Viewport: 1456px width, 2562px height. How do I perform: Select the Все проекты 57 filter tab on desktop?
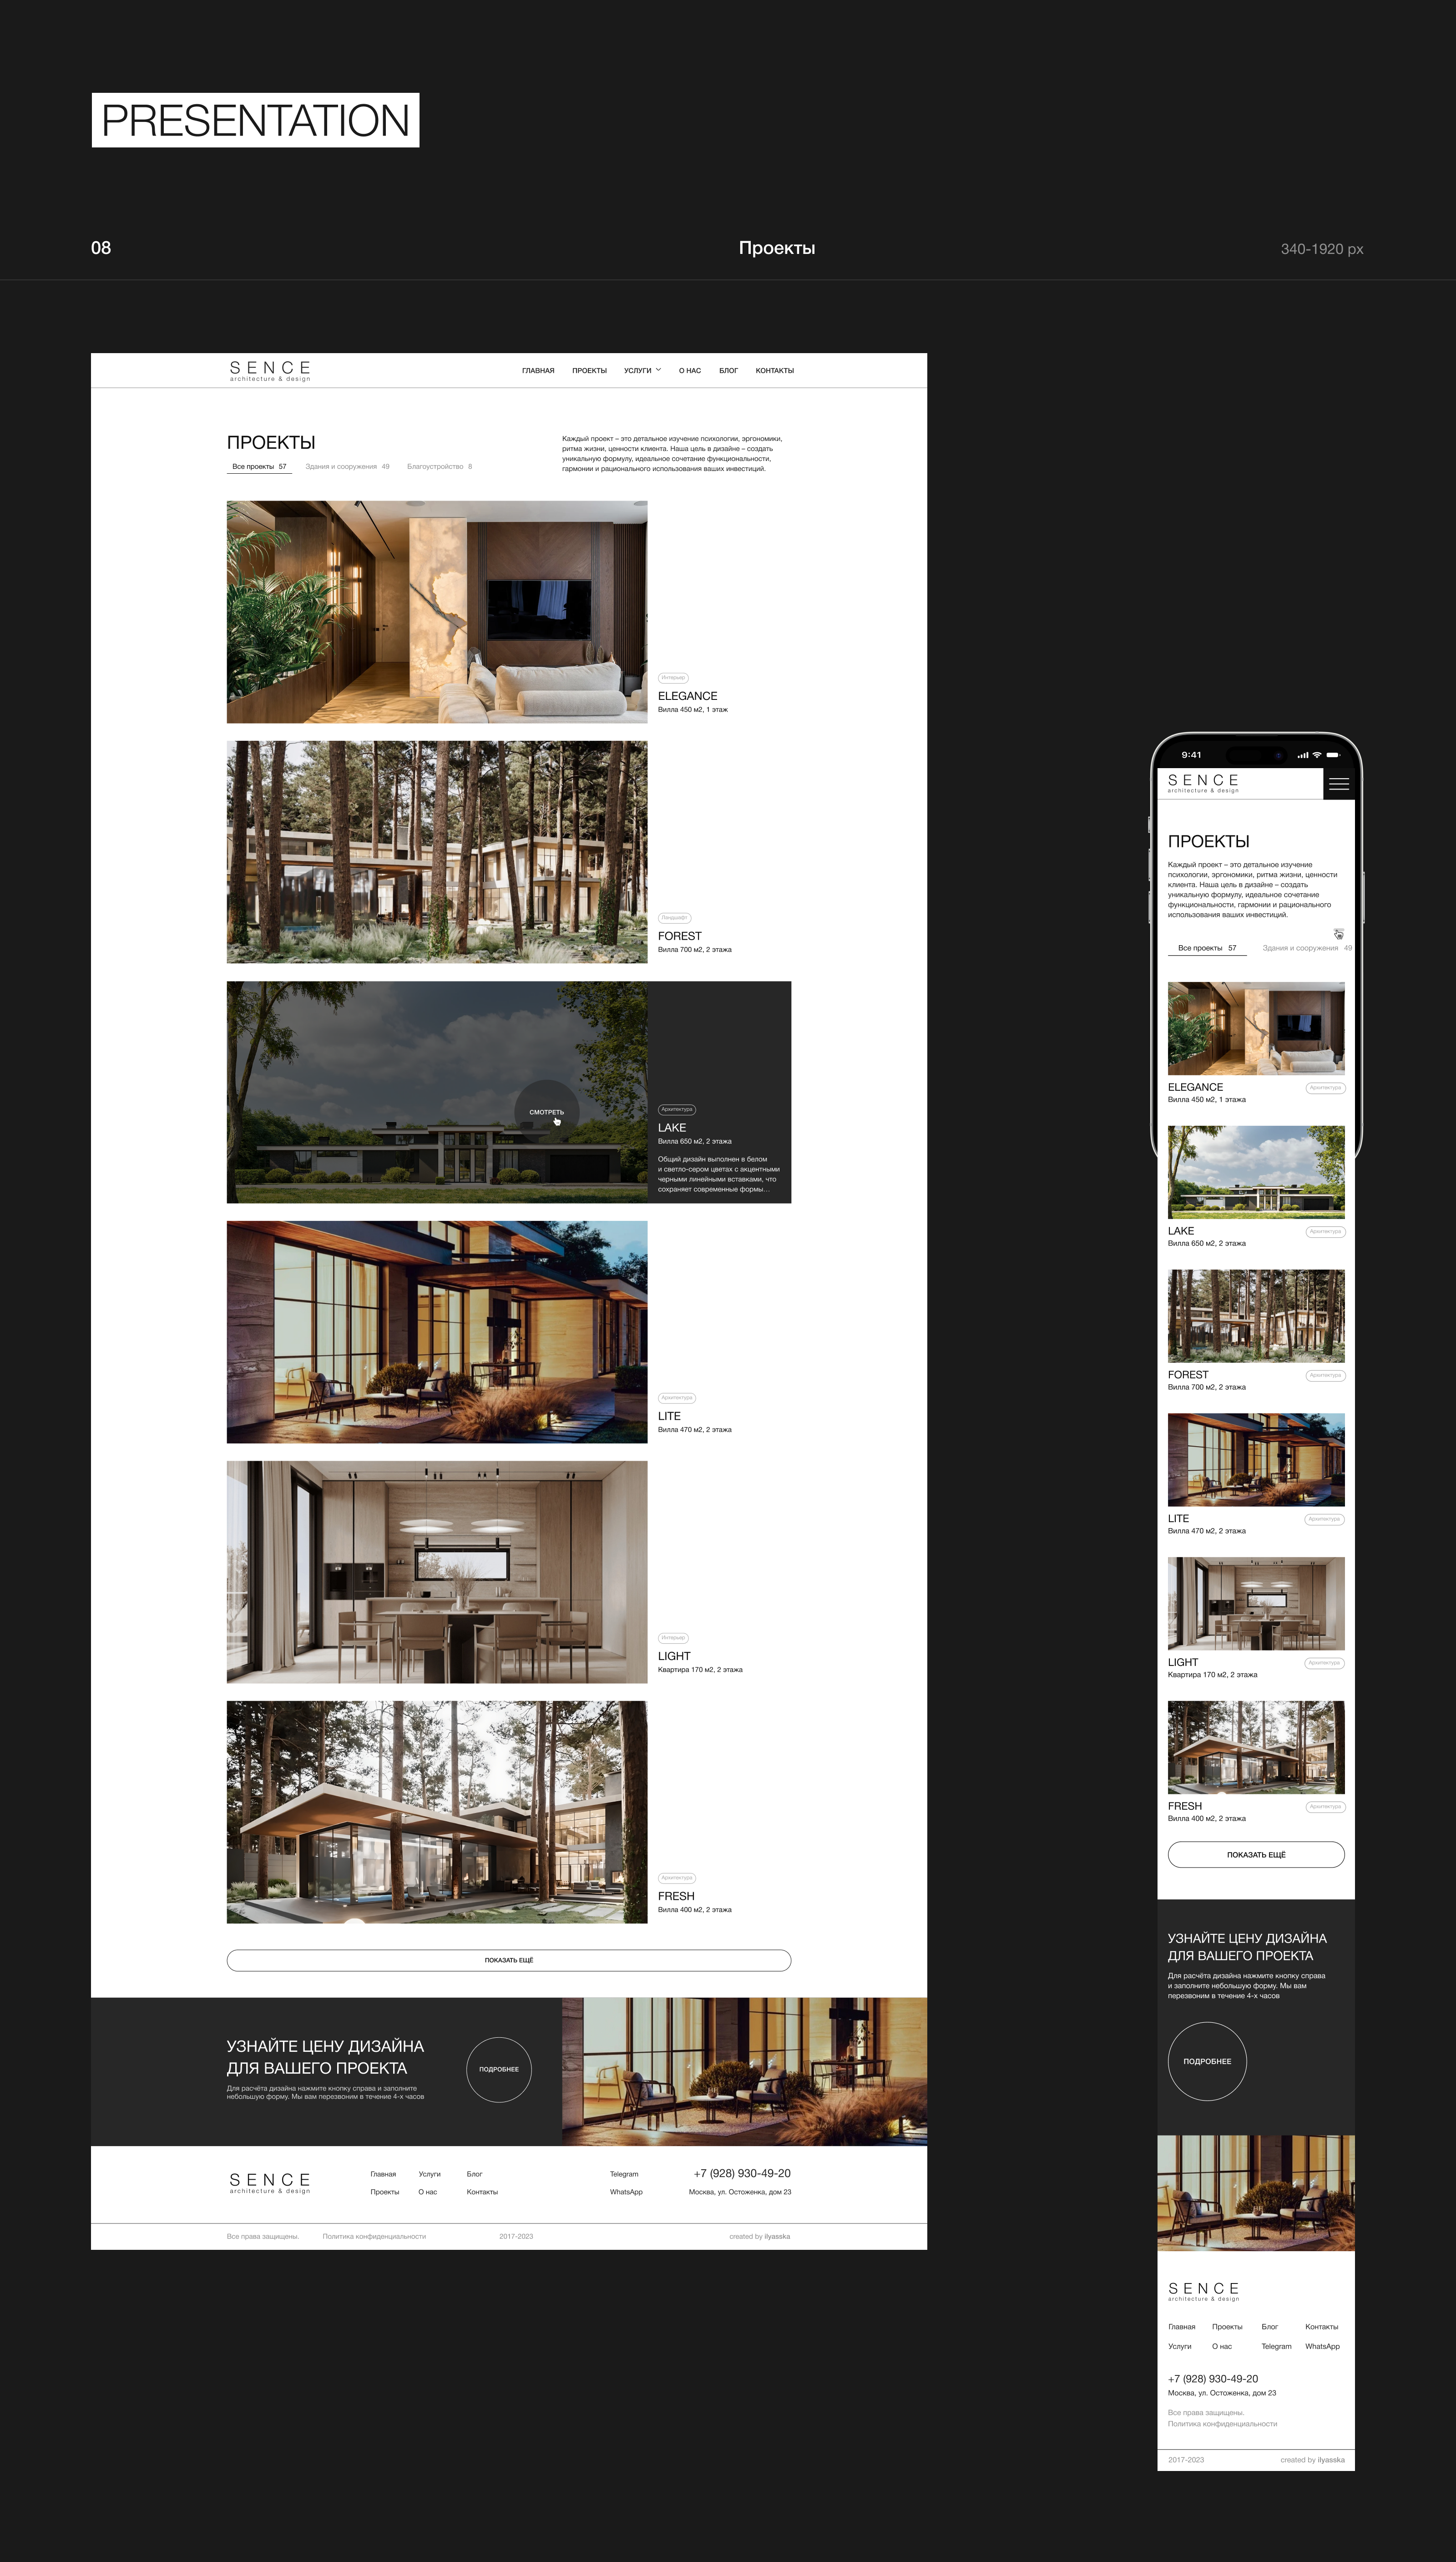click(259, 467)
